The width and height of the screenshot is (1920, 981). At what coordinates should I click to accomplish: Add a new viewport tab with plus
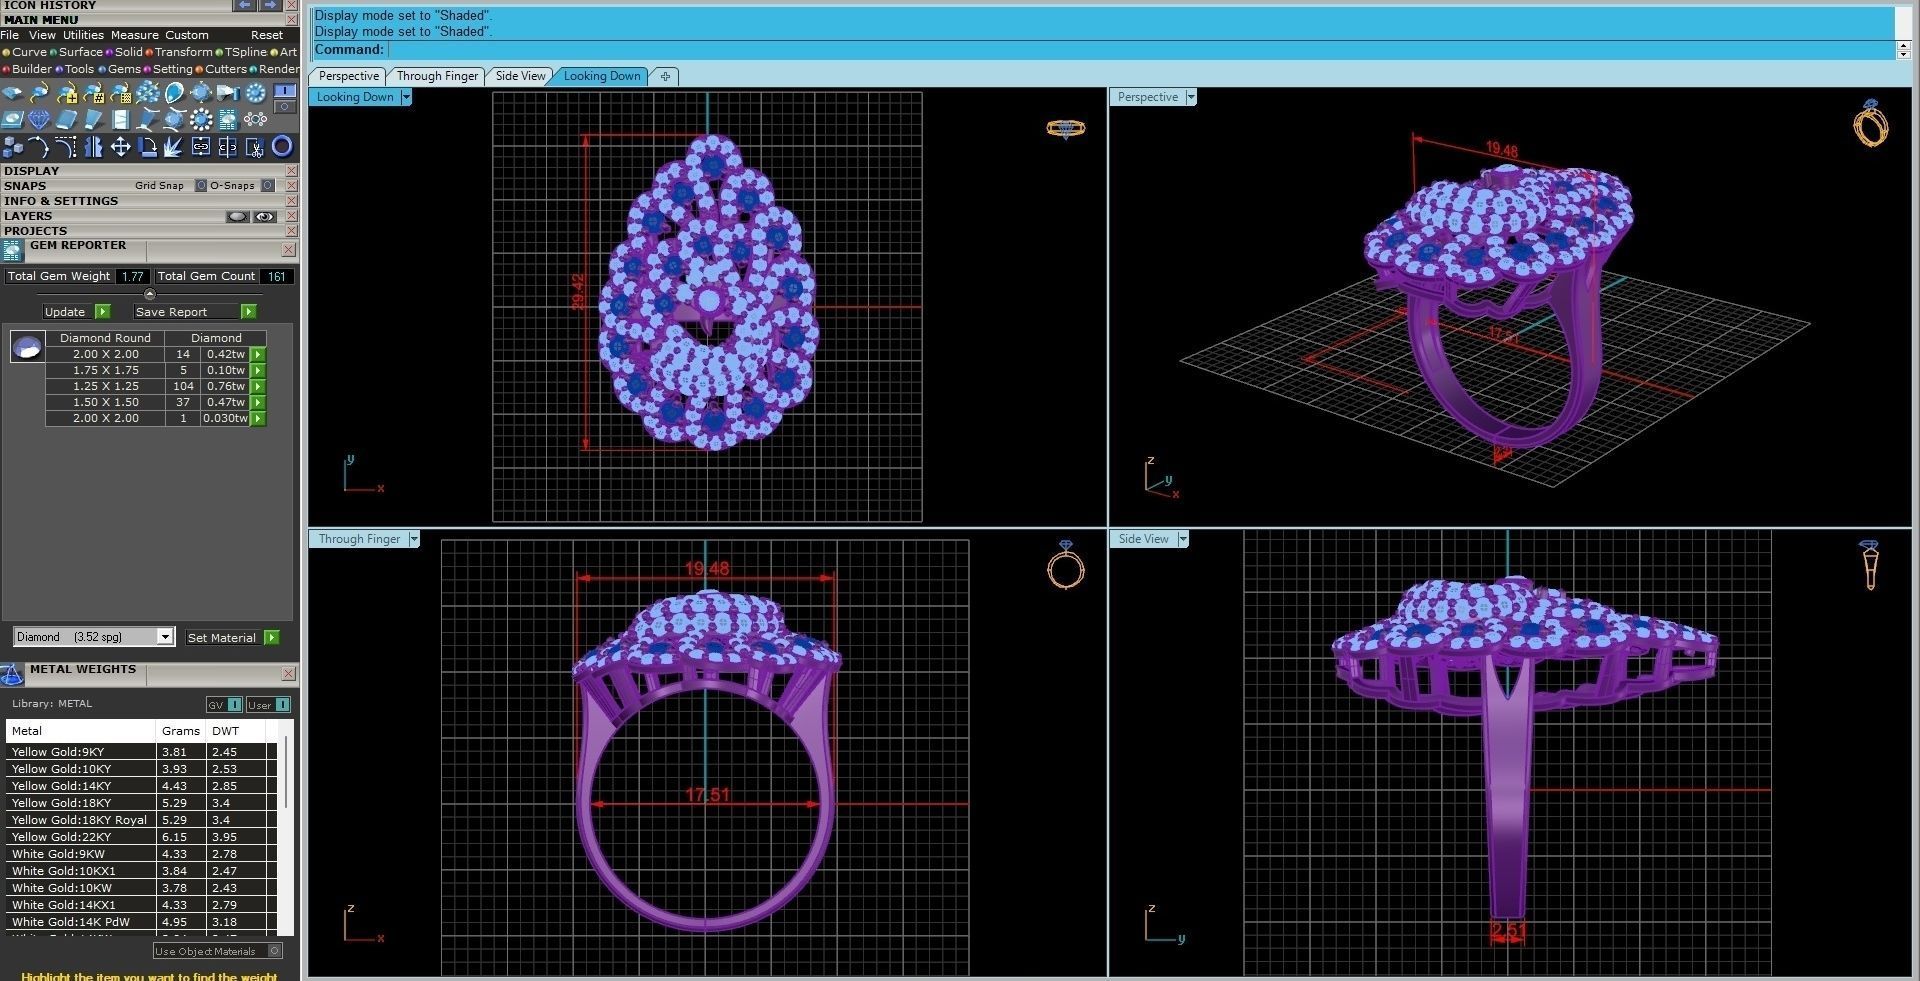tap(665, 76)
